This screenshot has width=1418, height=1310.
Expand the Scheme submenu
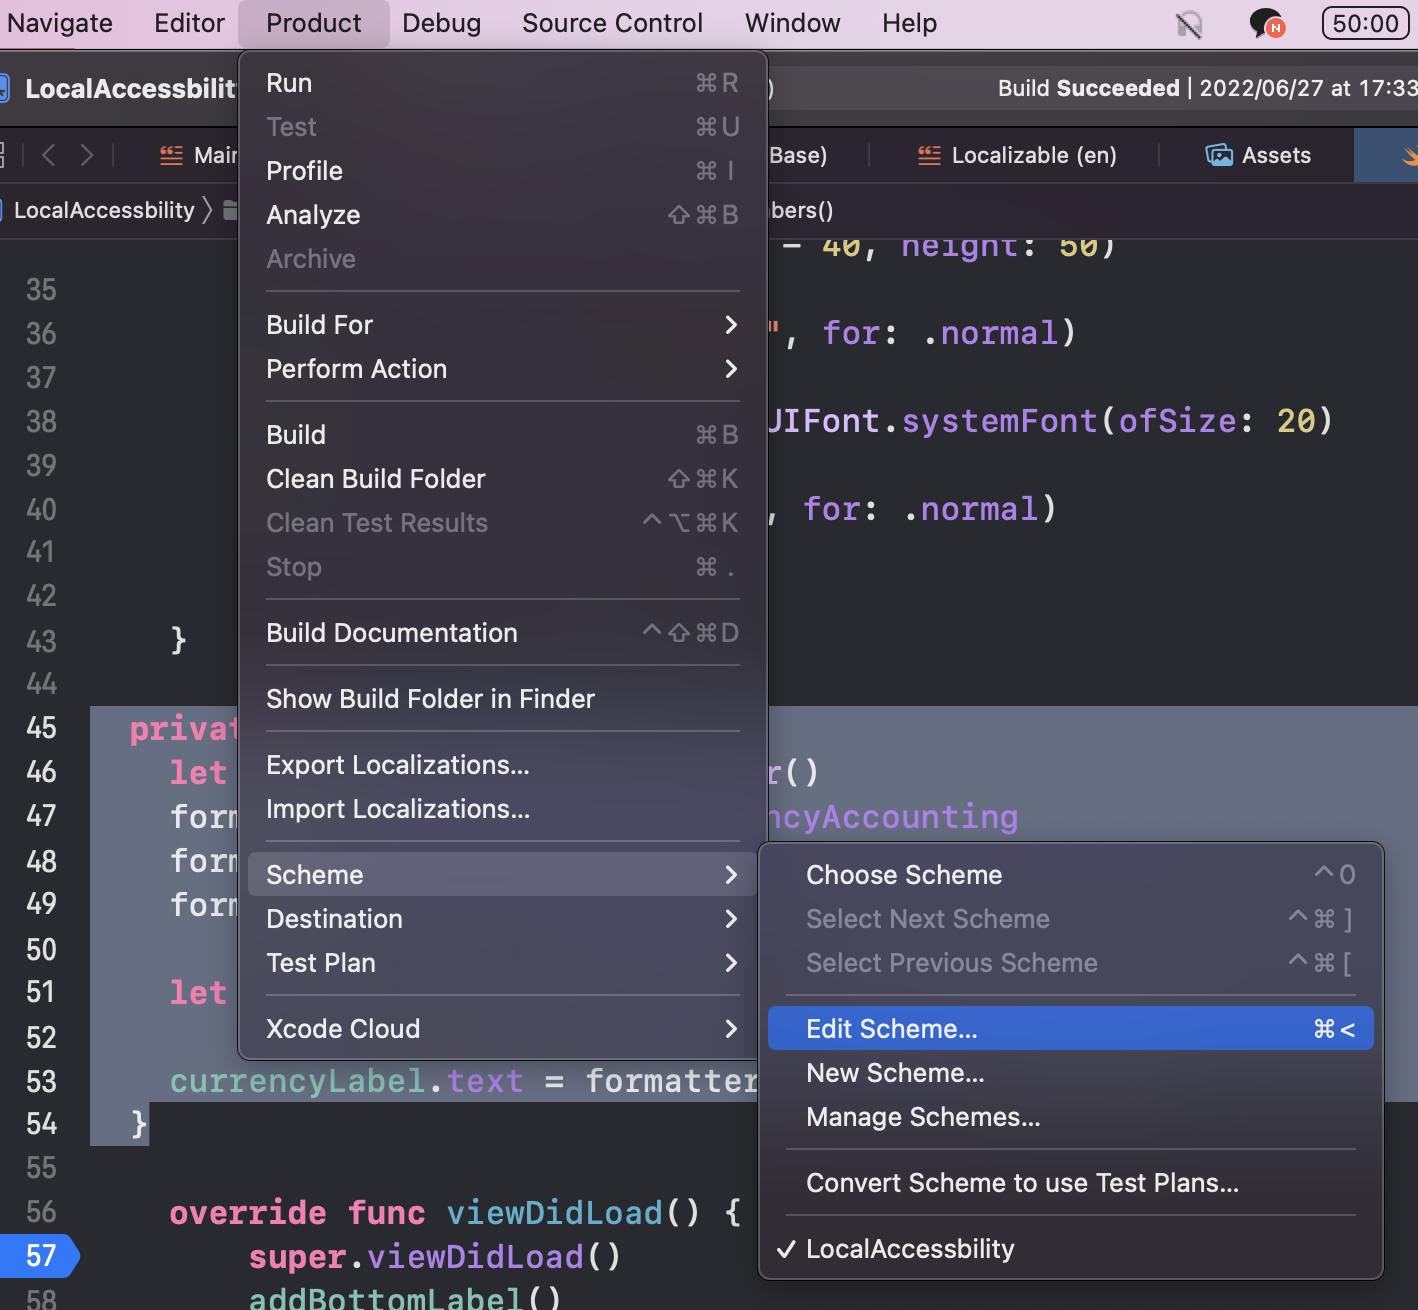(x=503, y=875)
